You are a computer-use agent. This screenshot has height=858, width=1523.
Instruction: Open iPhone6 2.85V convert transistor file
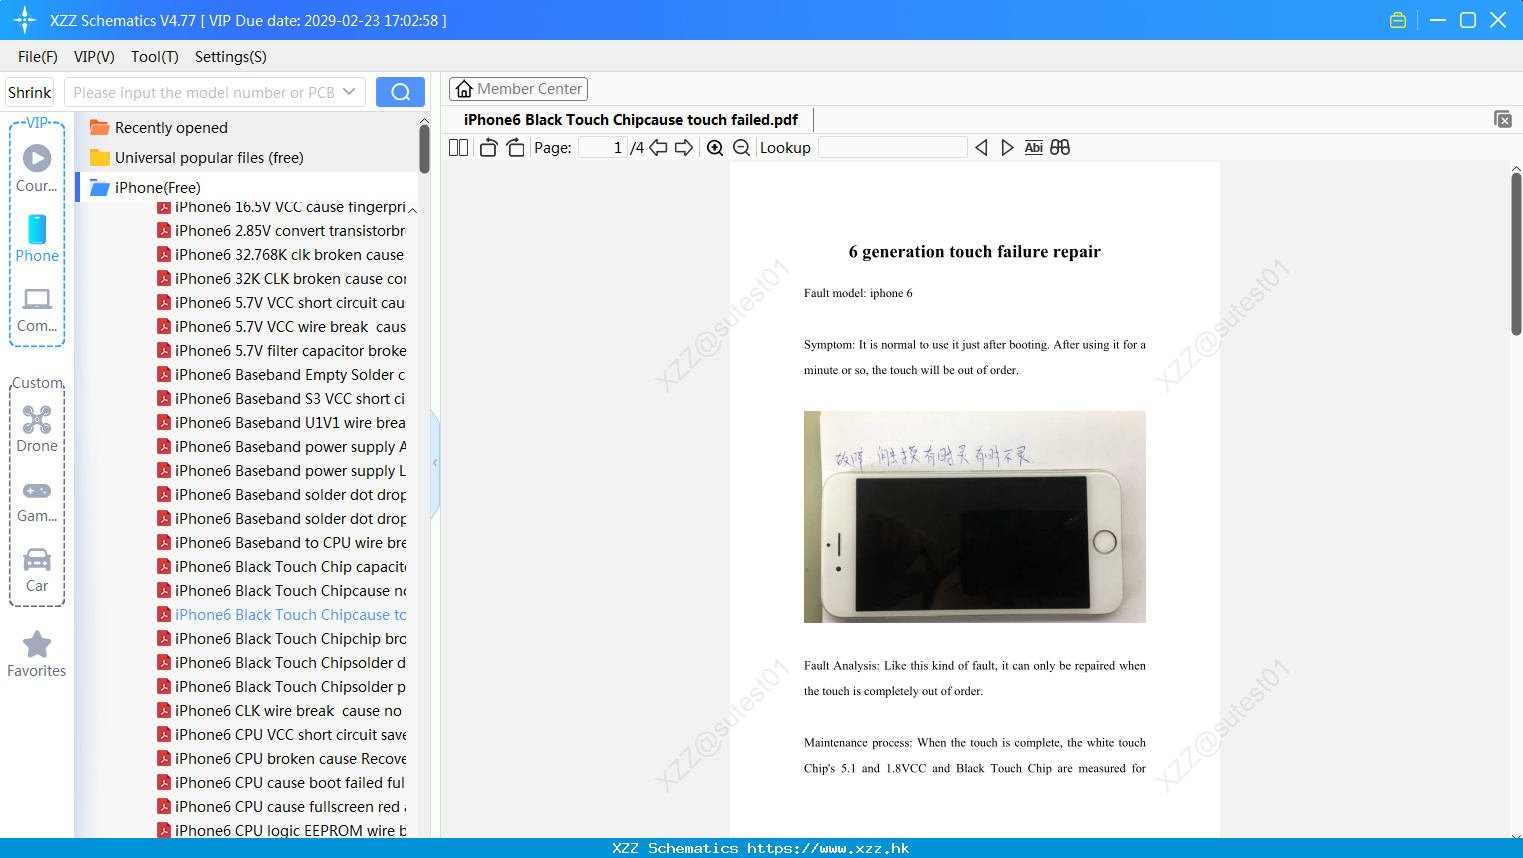[x=282, y=231]
